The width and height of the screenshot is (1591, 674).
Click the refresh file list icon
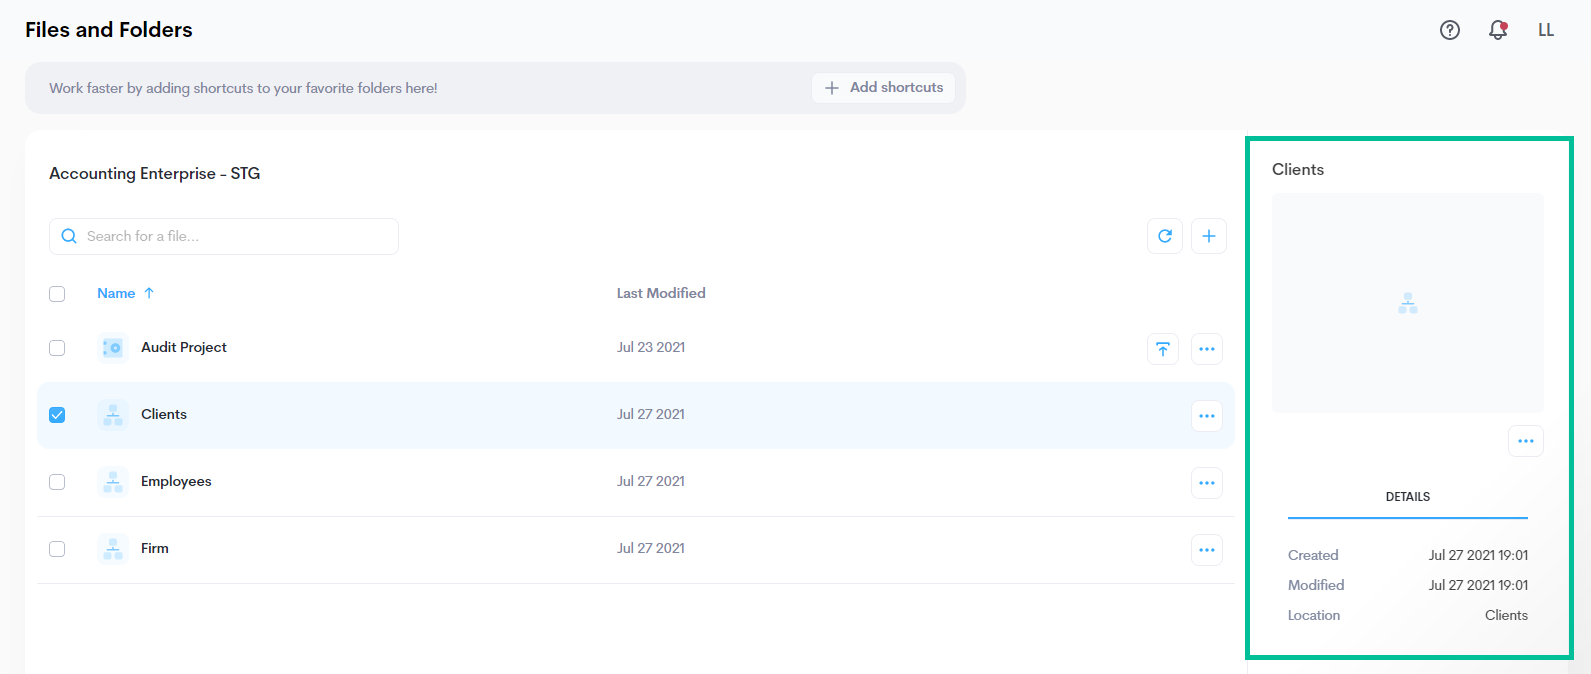coord(1164,236)
